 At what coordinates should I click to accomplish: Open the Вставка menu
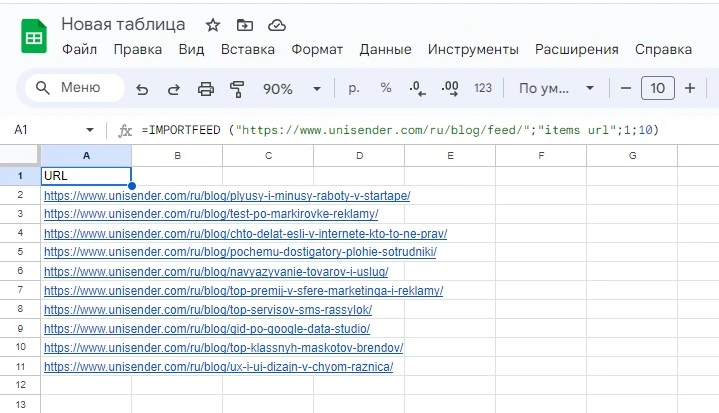pyautogui.click(x=248, y=50)
